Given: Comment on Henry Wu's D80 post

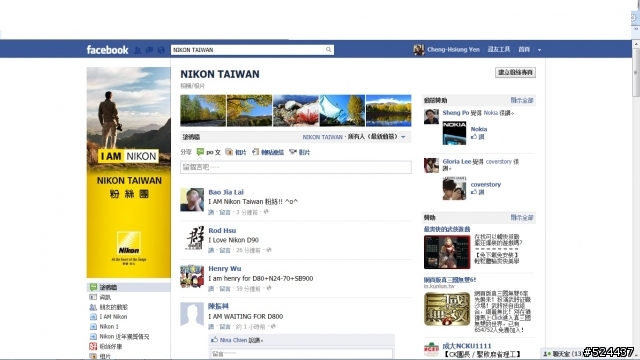Looking at the screenshot, I should pyautogui.click(x=225, y=289).
